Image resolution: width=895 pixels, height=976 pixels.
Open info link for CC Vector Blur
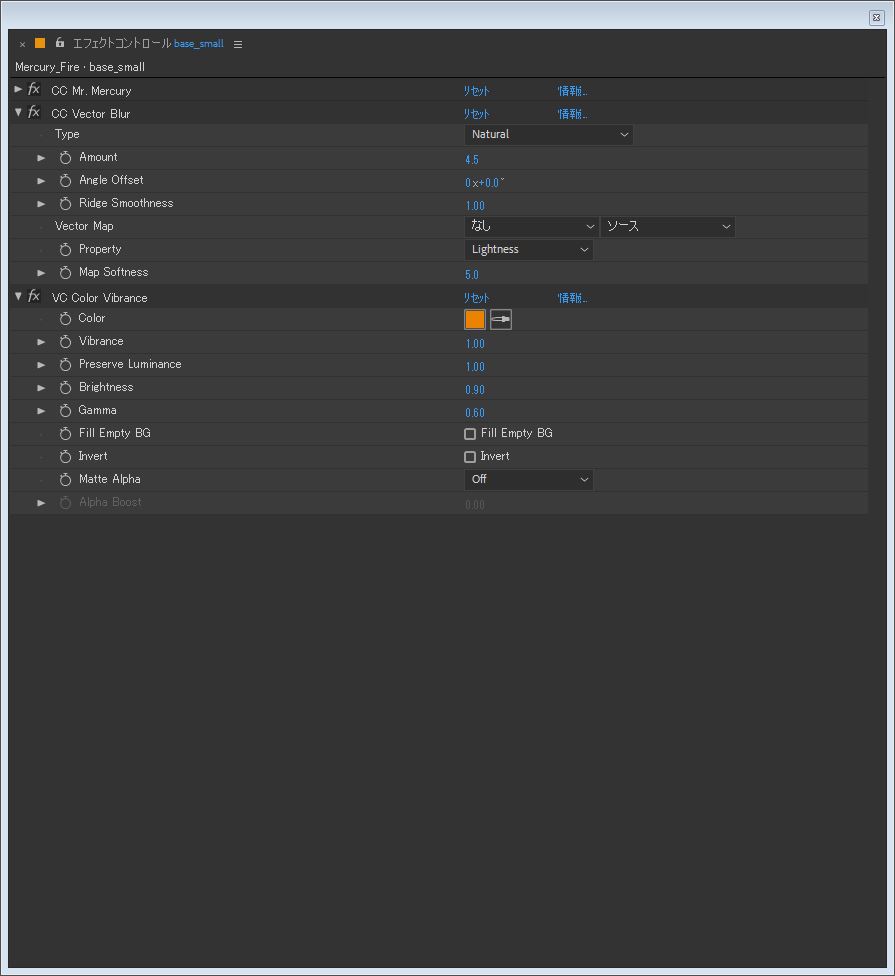coord(573,114)
